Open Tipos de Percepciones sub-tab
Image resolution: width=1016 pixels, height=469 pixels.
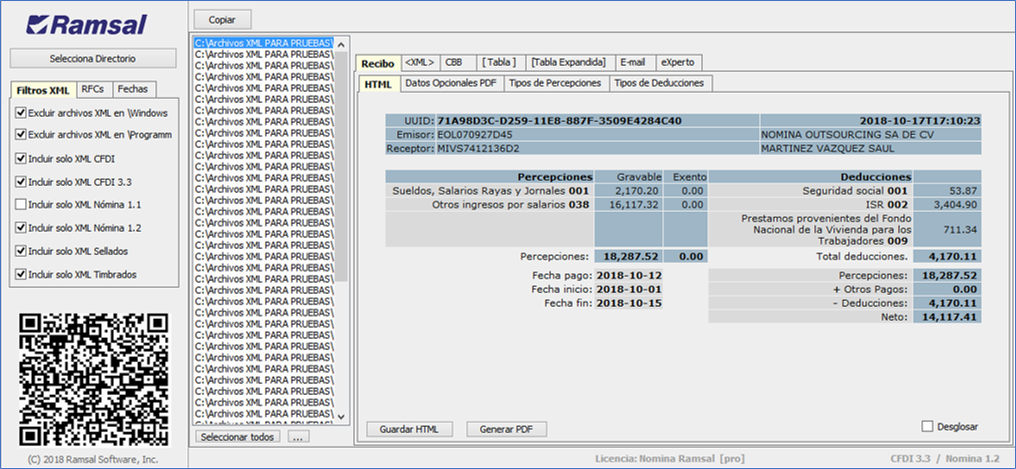point(556,83)
